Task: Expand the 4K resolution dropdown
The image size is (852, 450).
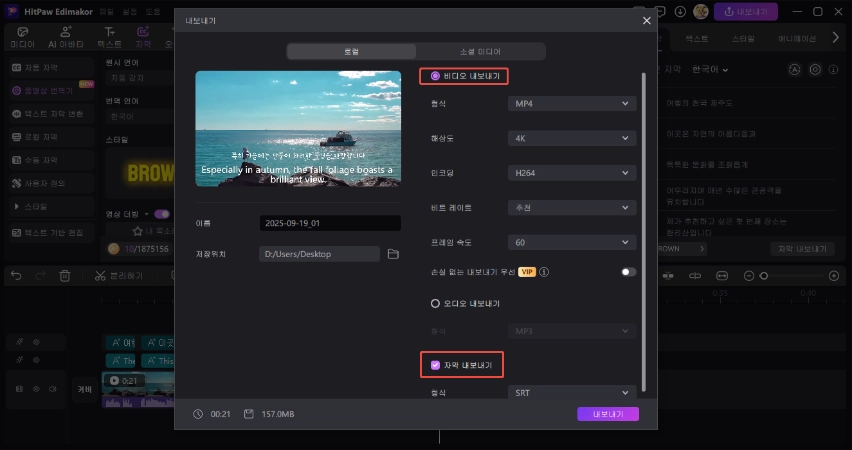Action: (x=571, y=138)
